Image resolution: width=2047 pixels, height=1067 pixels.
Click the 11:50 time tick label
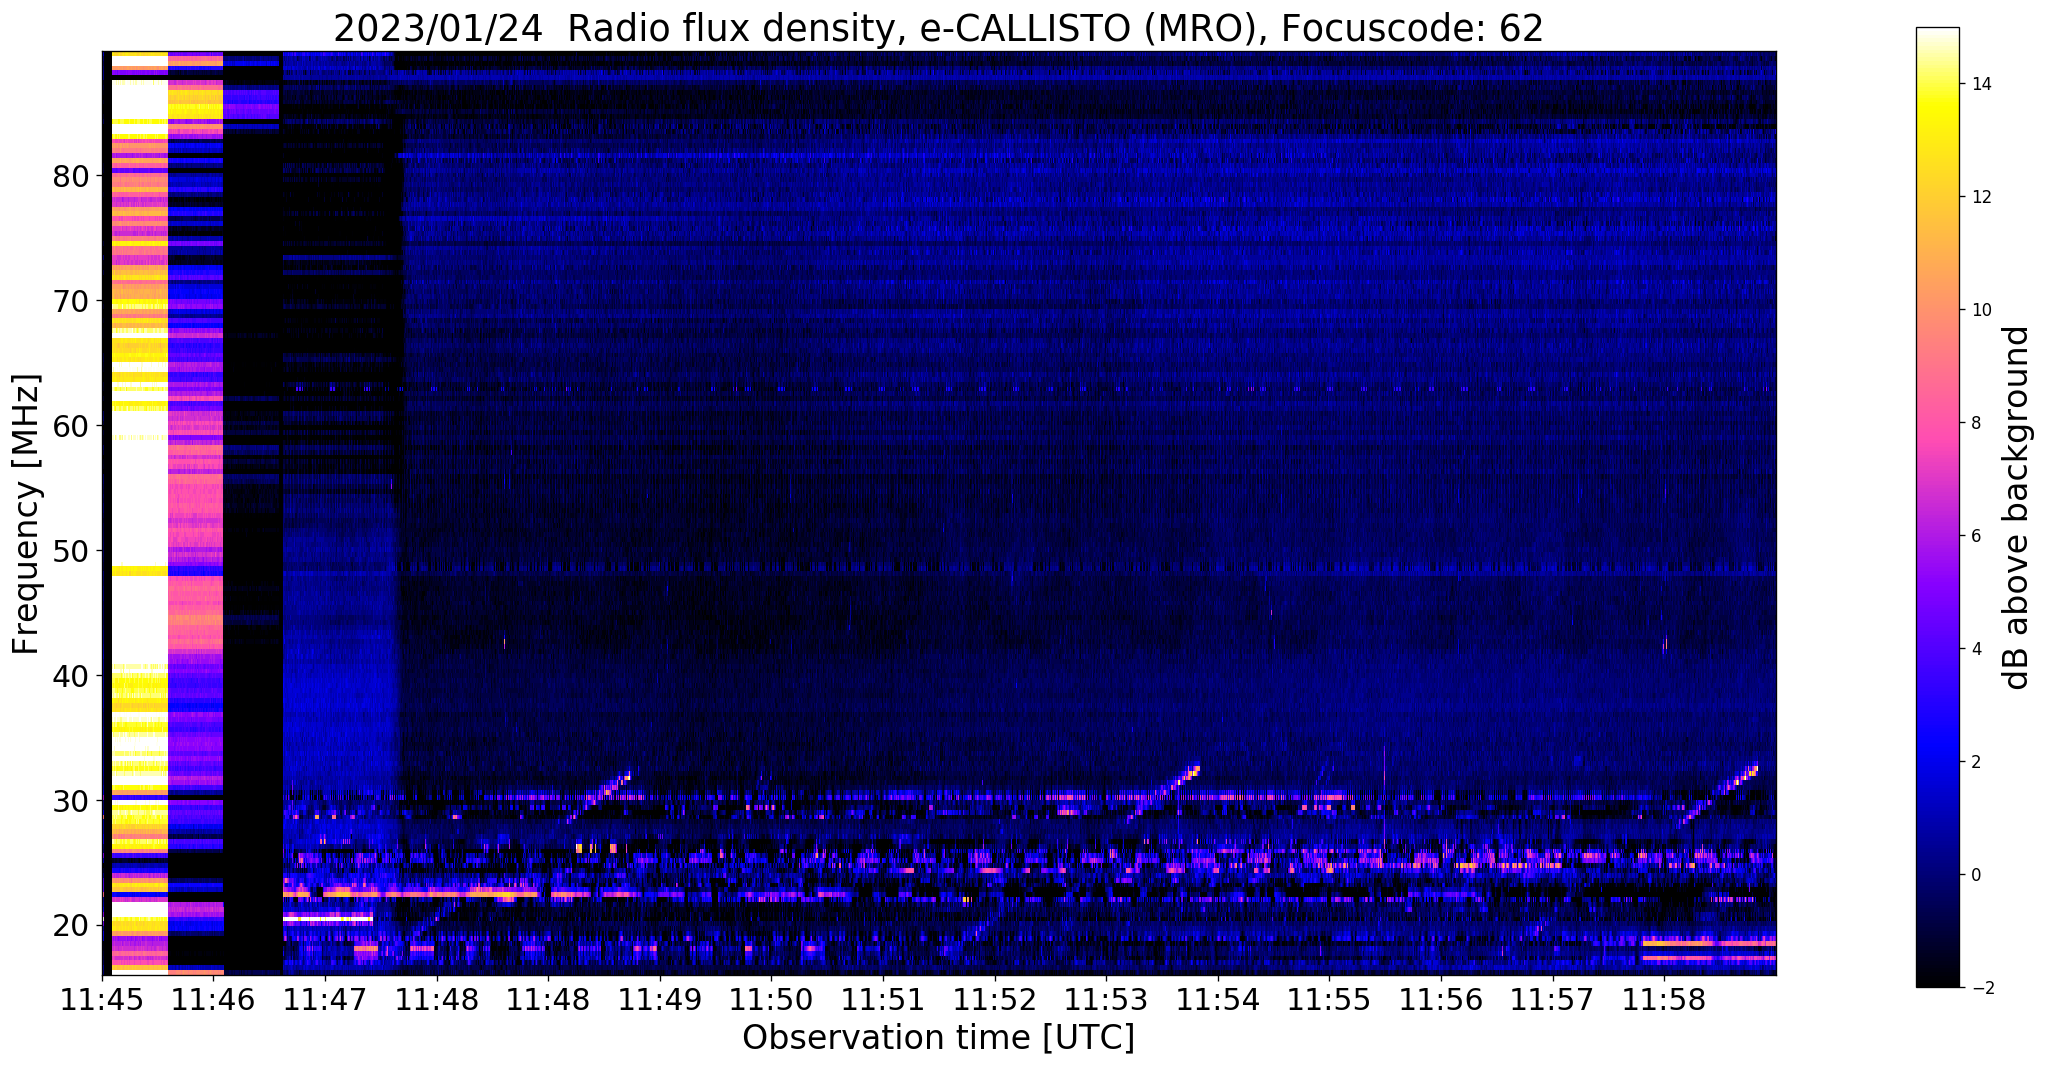coord(771,999)
